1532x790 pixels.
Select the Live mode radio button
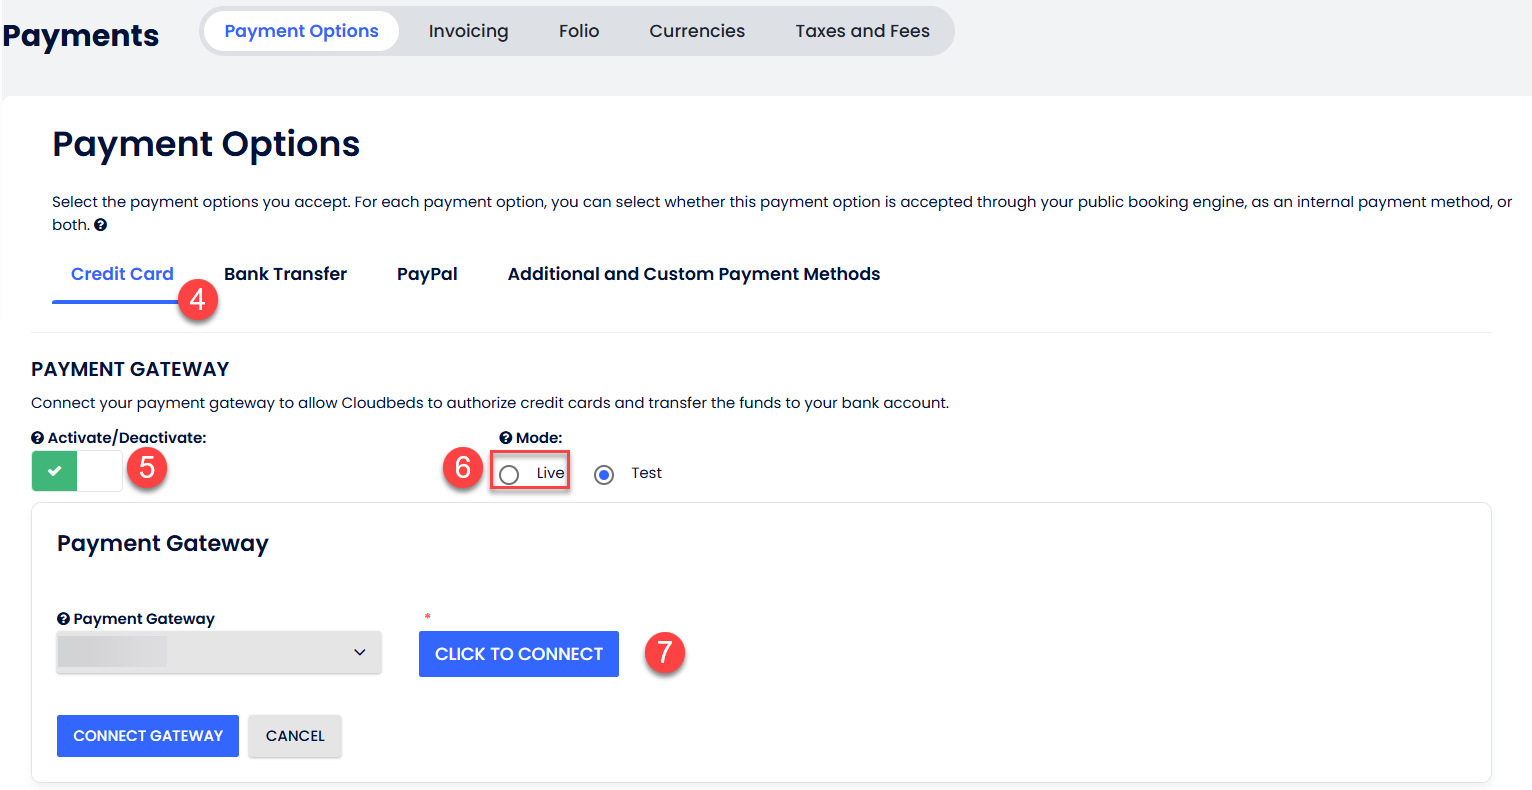point(510,474)
